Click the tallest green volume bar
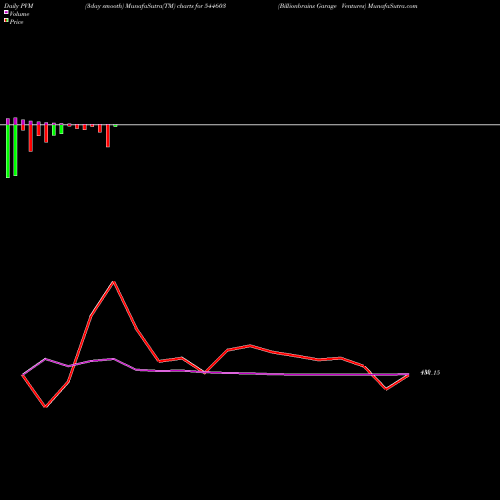The height and width of the screenshot is (500, 500). coord(8,151)
